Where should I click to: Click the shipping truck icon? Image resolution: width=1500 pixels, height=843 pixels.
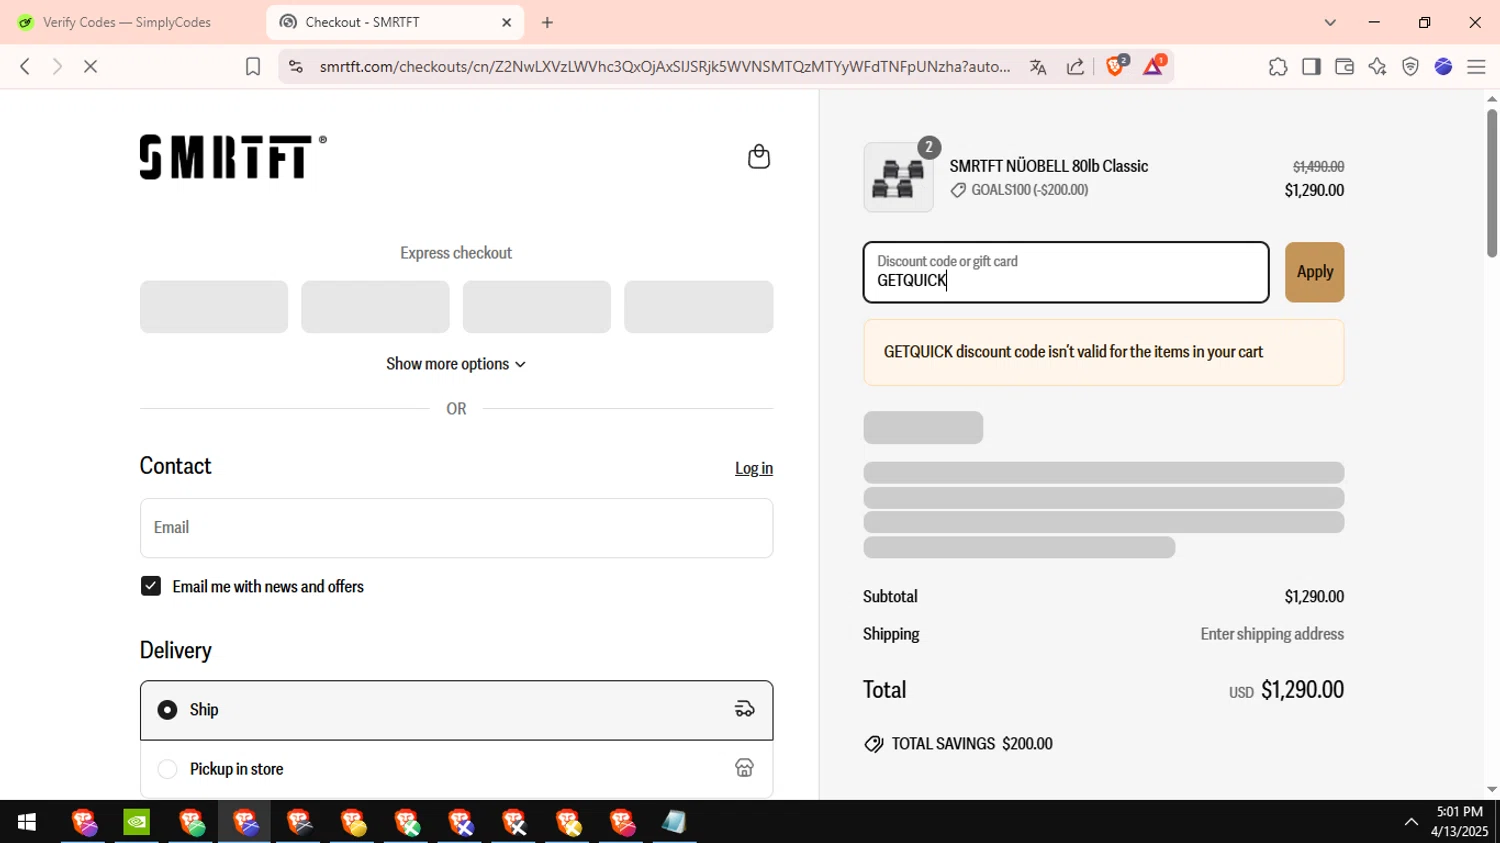(x=744, y=709)
